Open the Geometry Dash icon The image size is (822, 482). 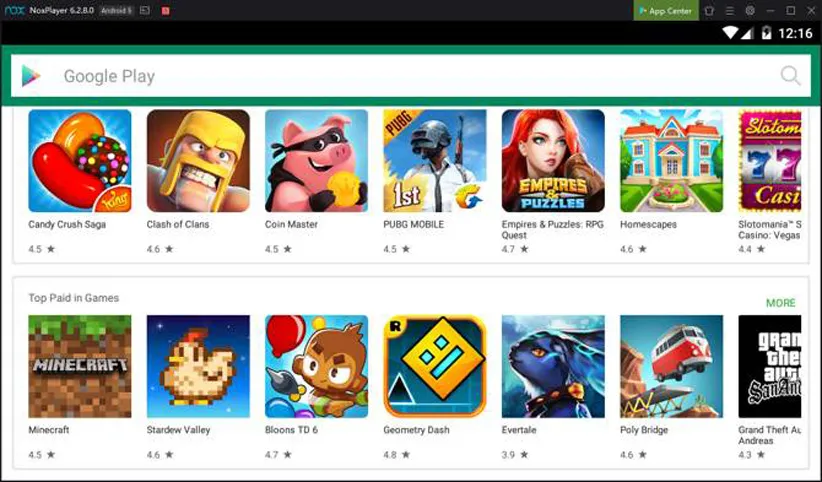coord(435,366)
